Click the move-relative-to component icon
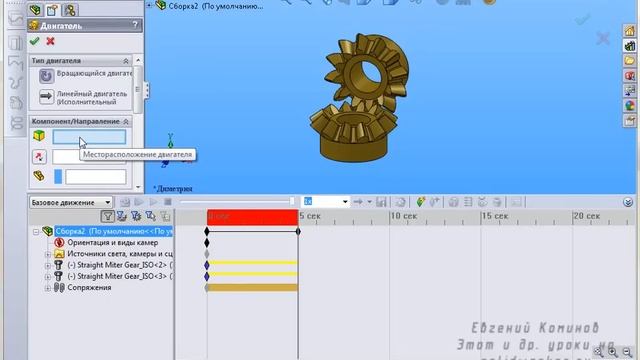This screenshot has height=360, width=640. tap(39, 176)
